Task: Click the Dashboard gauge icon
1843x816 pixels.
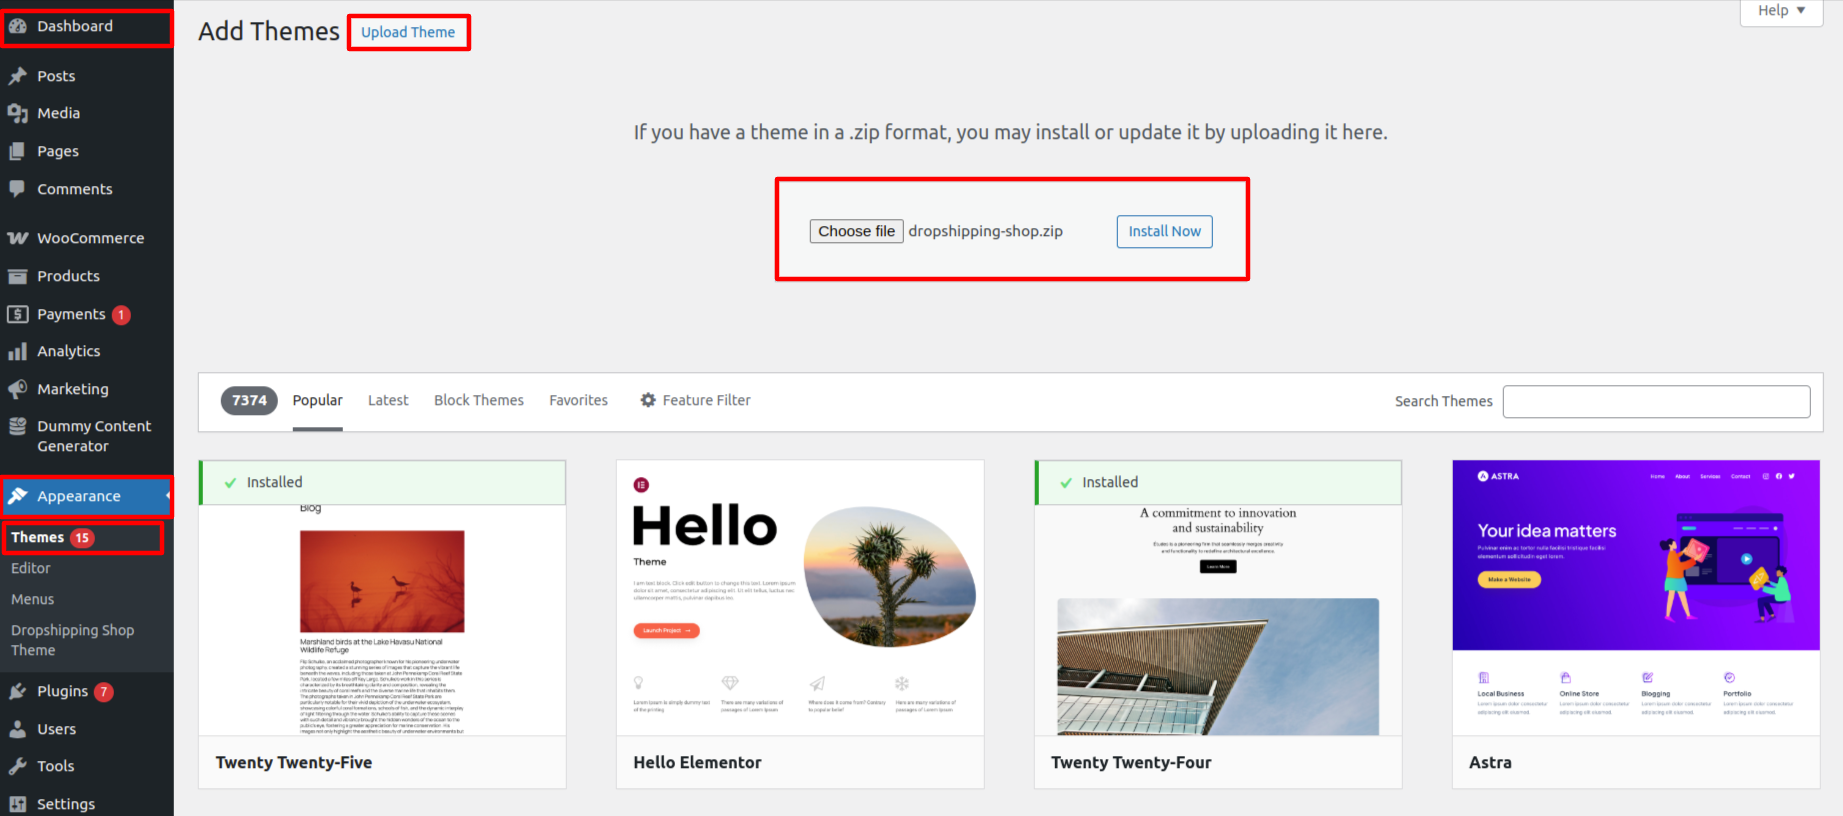Action: pyautogui.click(x=17, y=26)
